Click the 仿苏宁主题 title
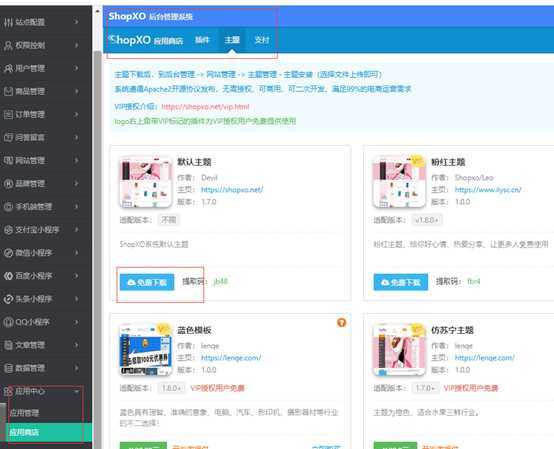Screen dimensions: 554x449 [452, 330]
